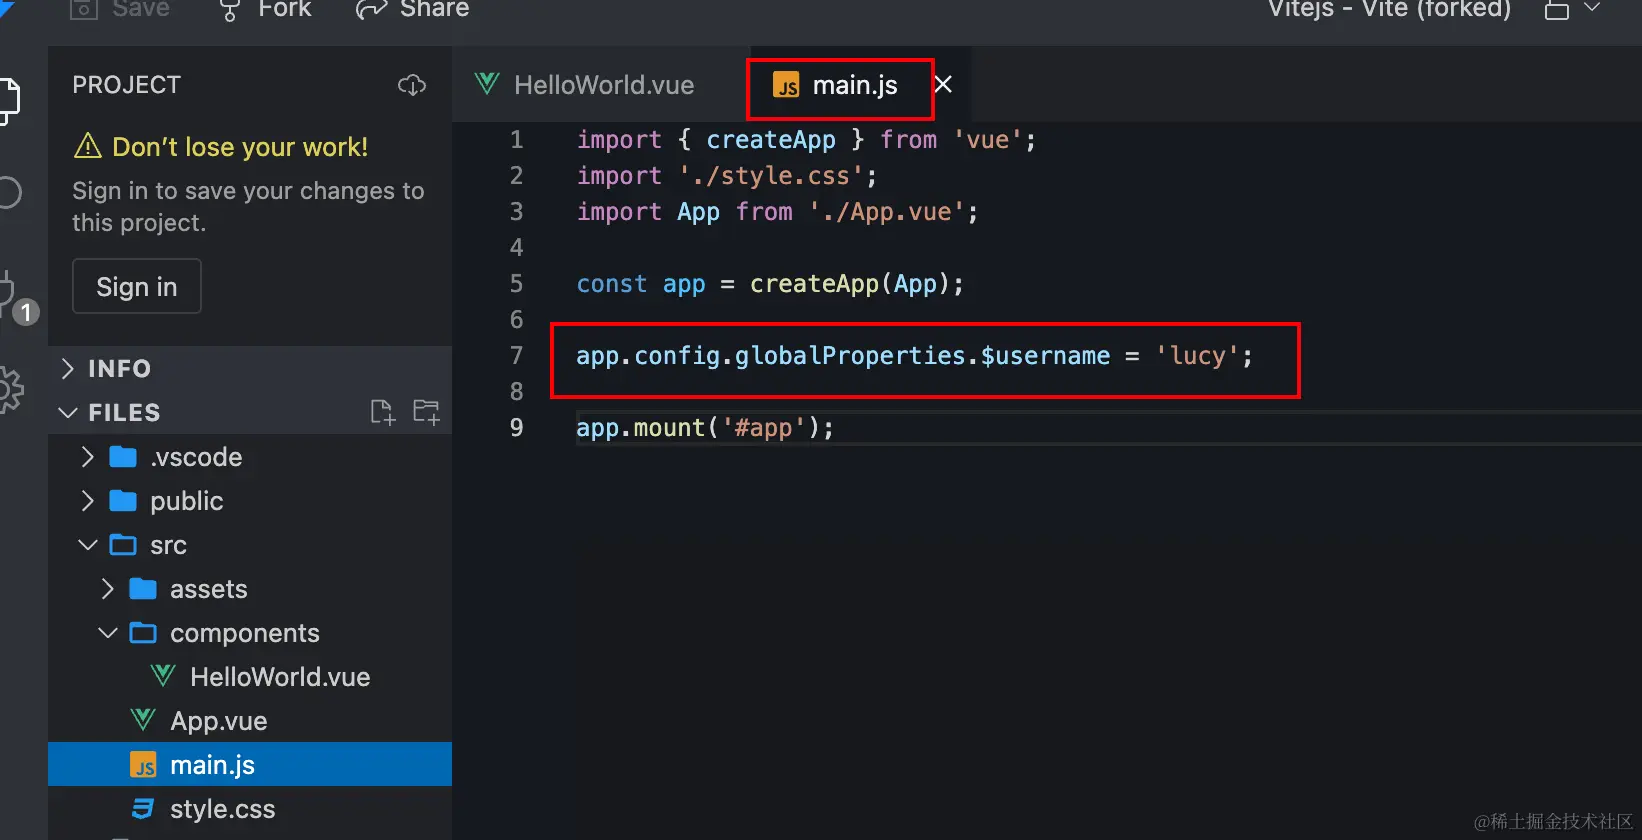Open the layout switcher dropdown arrow
The image size is (1642, 840).
pos(1592,9)
